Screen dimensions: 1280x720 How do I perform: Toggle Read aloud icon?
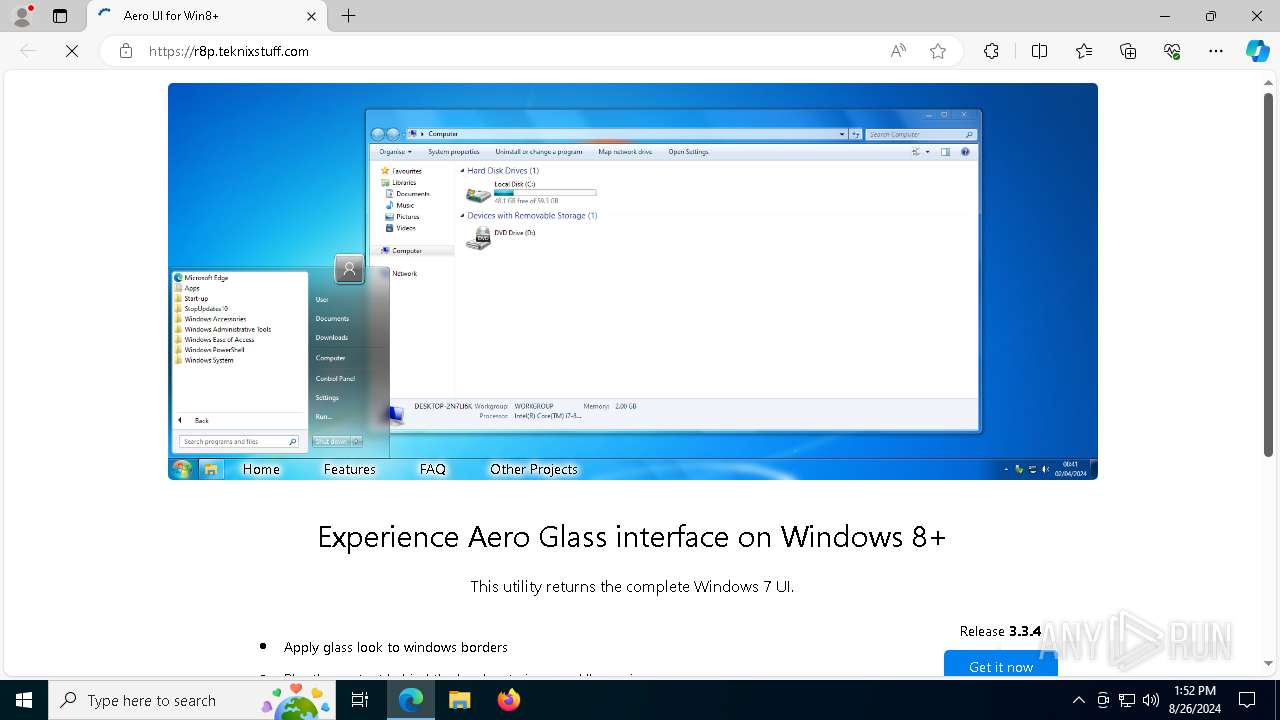pos(898,51)
